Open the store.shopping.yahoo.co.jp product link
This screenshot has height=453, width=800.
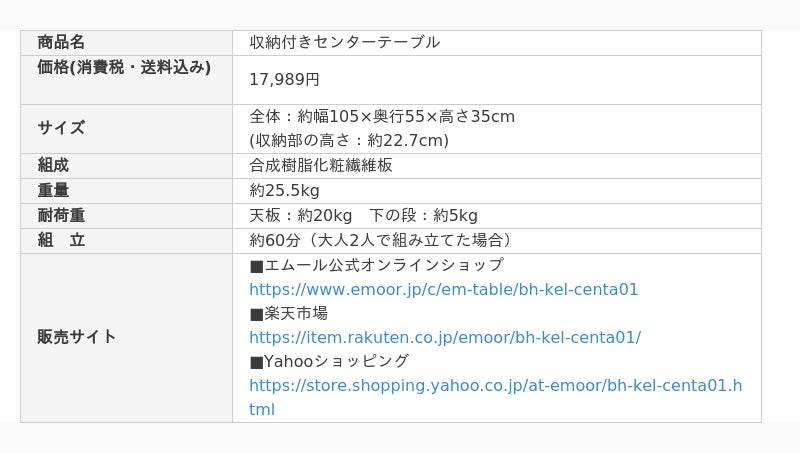[495, 386]
